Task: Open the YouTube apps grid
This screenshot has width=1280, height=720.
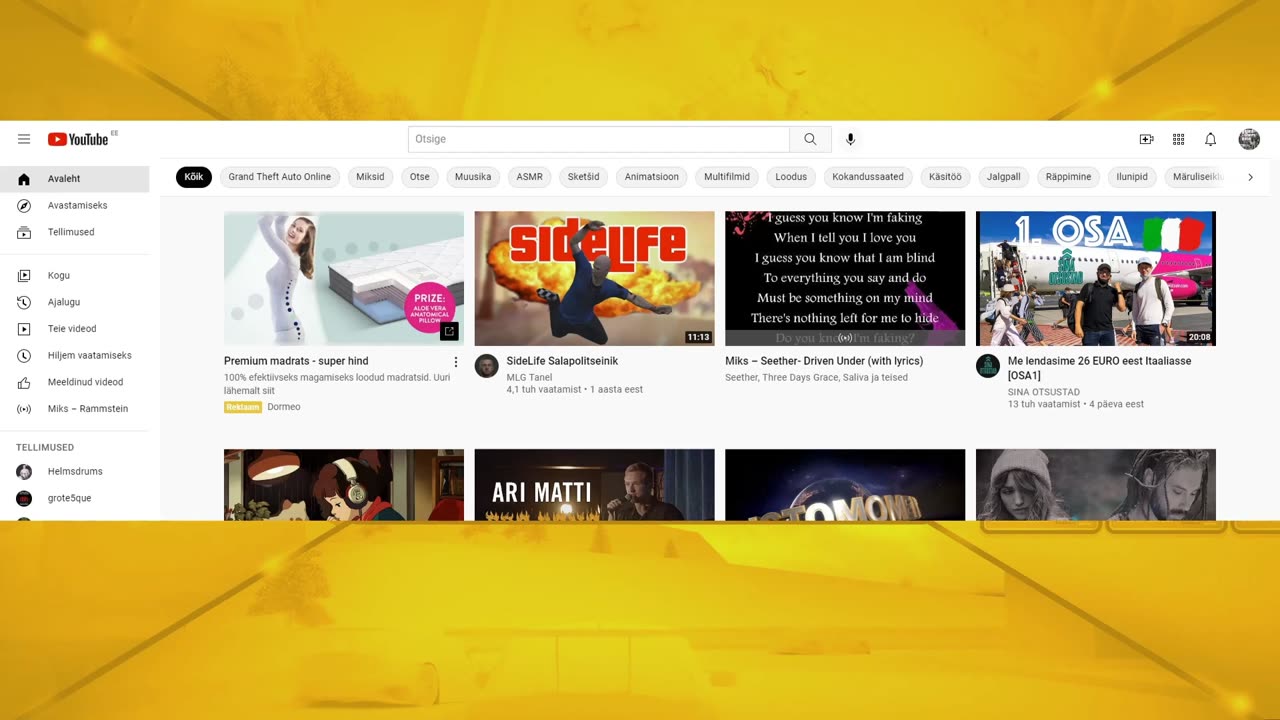Action: pyautogui.click(x=1178, y=139)
